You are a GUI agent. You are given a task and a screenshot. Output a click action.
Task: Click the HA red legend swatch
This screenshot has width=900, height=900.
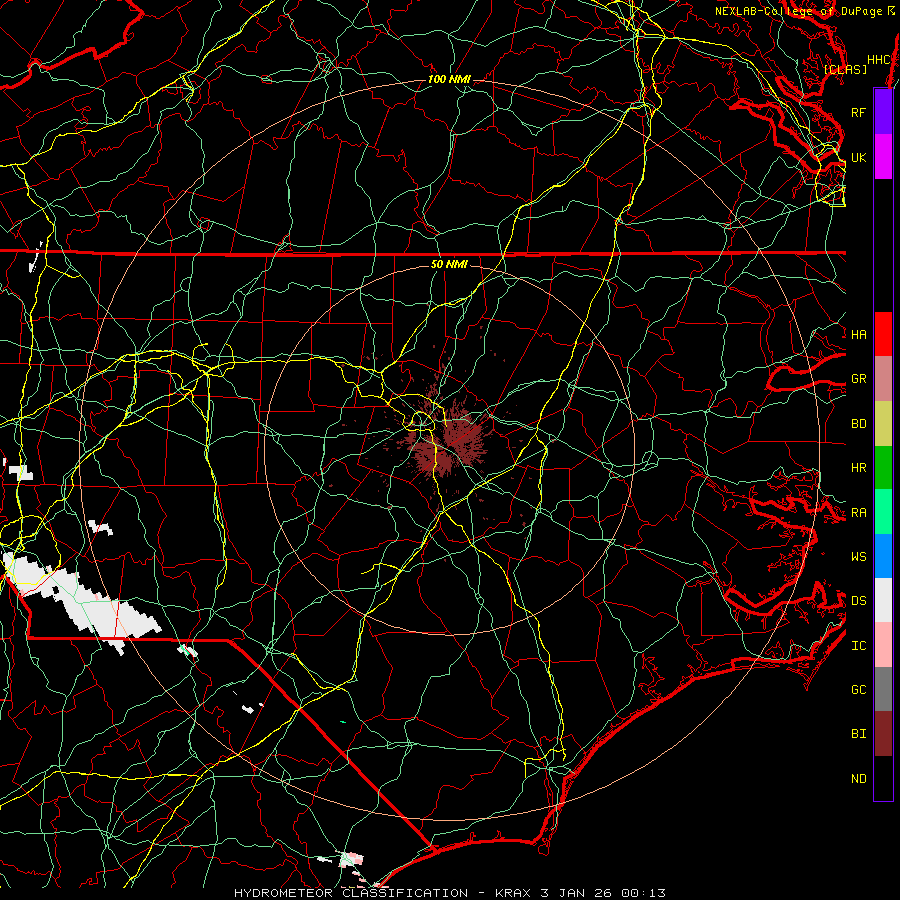[883, 334]
